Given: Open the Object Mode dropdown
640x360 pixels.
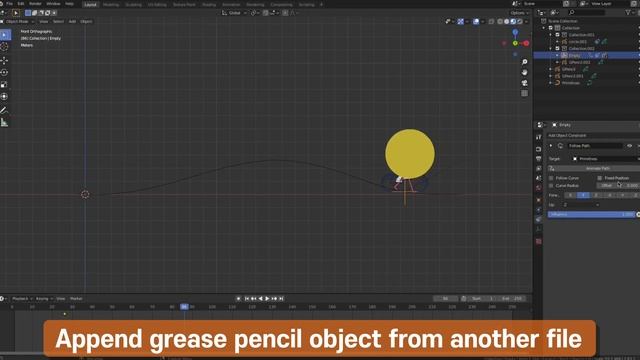Looking at the screenshot, I should tap(19, 22).
